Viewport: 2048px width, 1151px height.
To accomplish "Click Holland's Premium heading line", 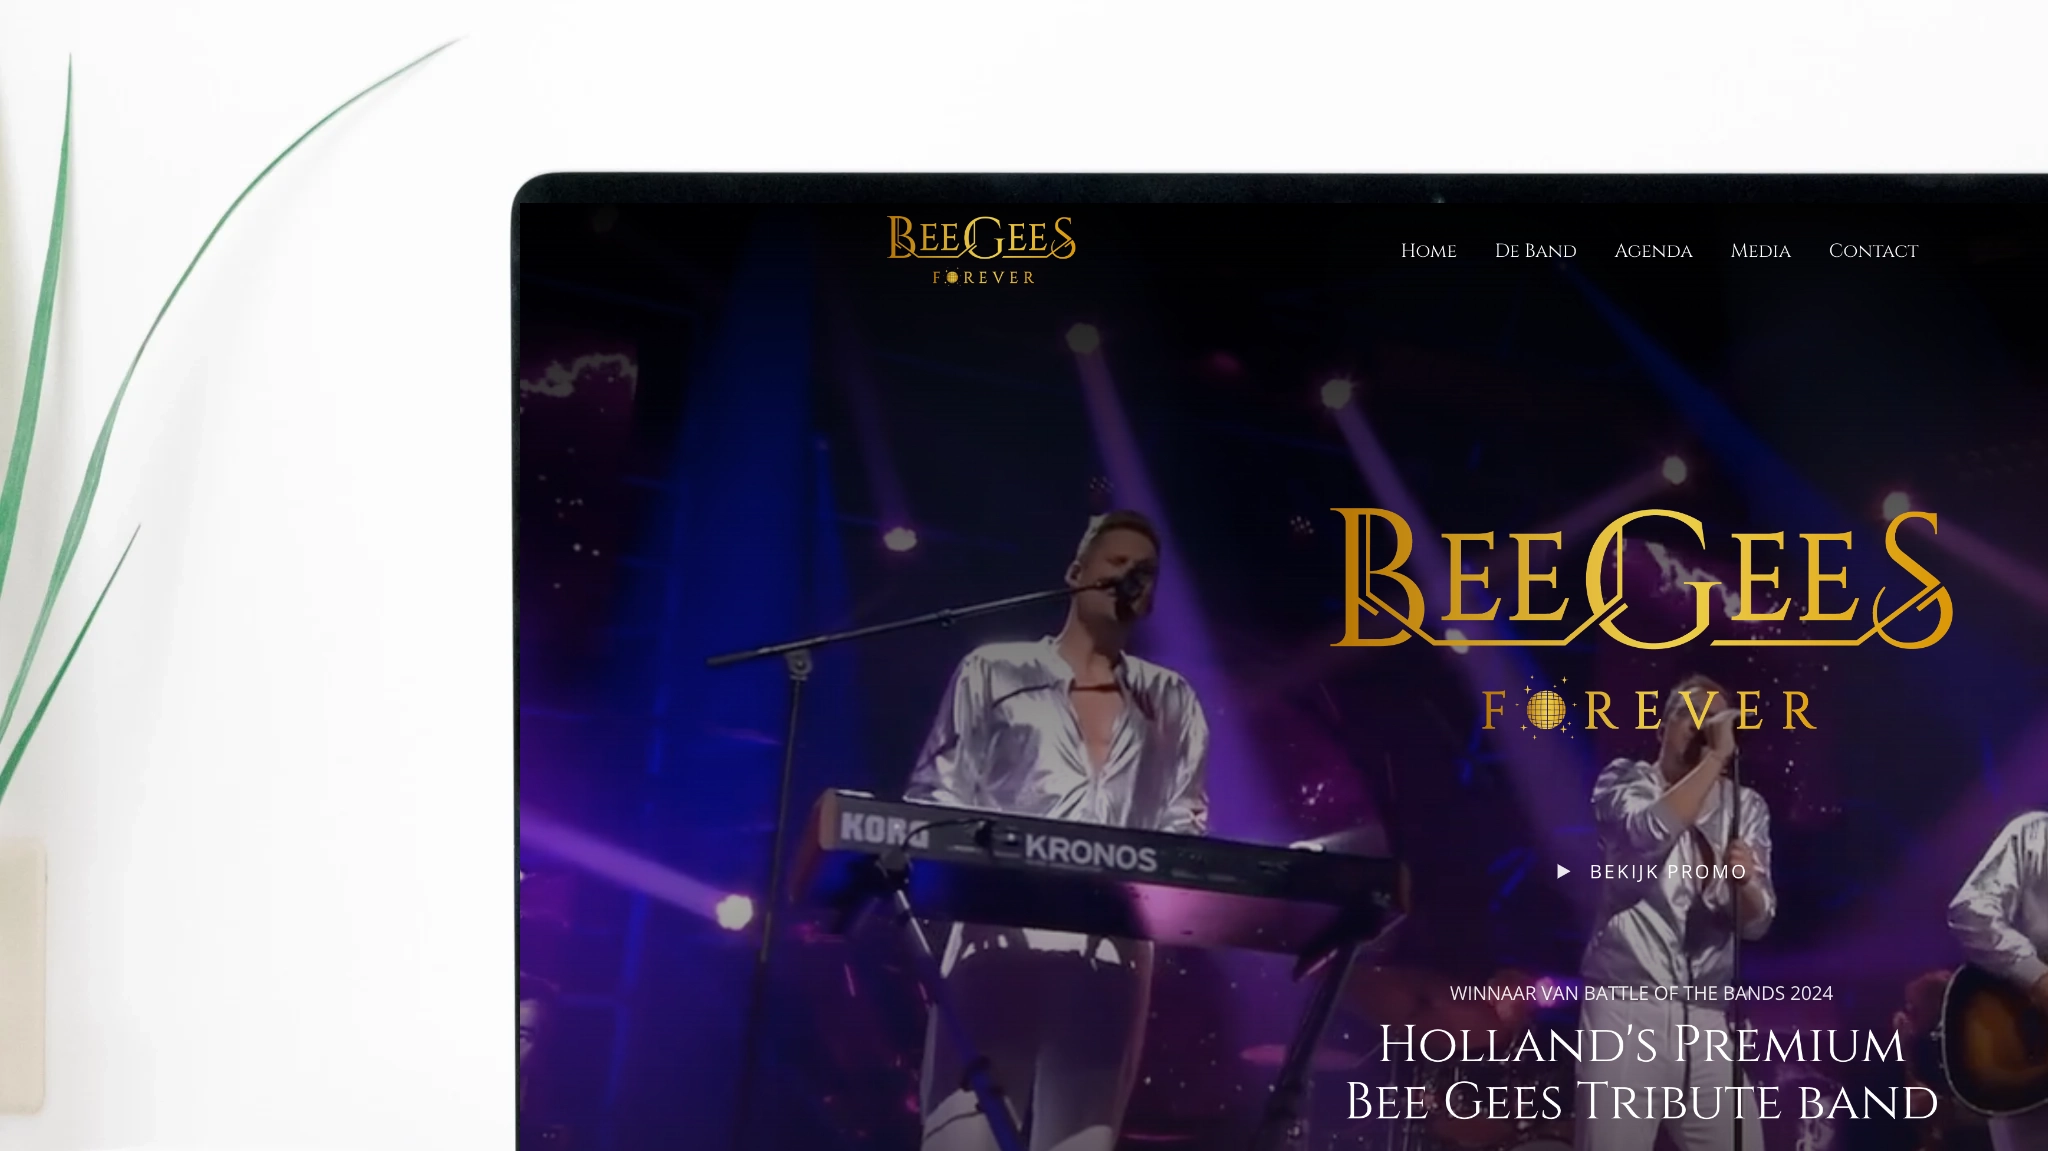I will pyautogui.click(x=1641, y=1044).
